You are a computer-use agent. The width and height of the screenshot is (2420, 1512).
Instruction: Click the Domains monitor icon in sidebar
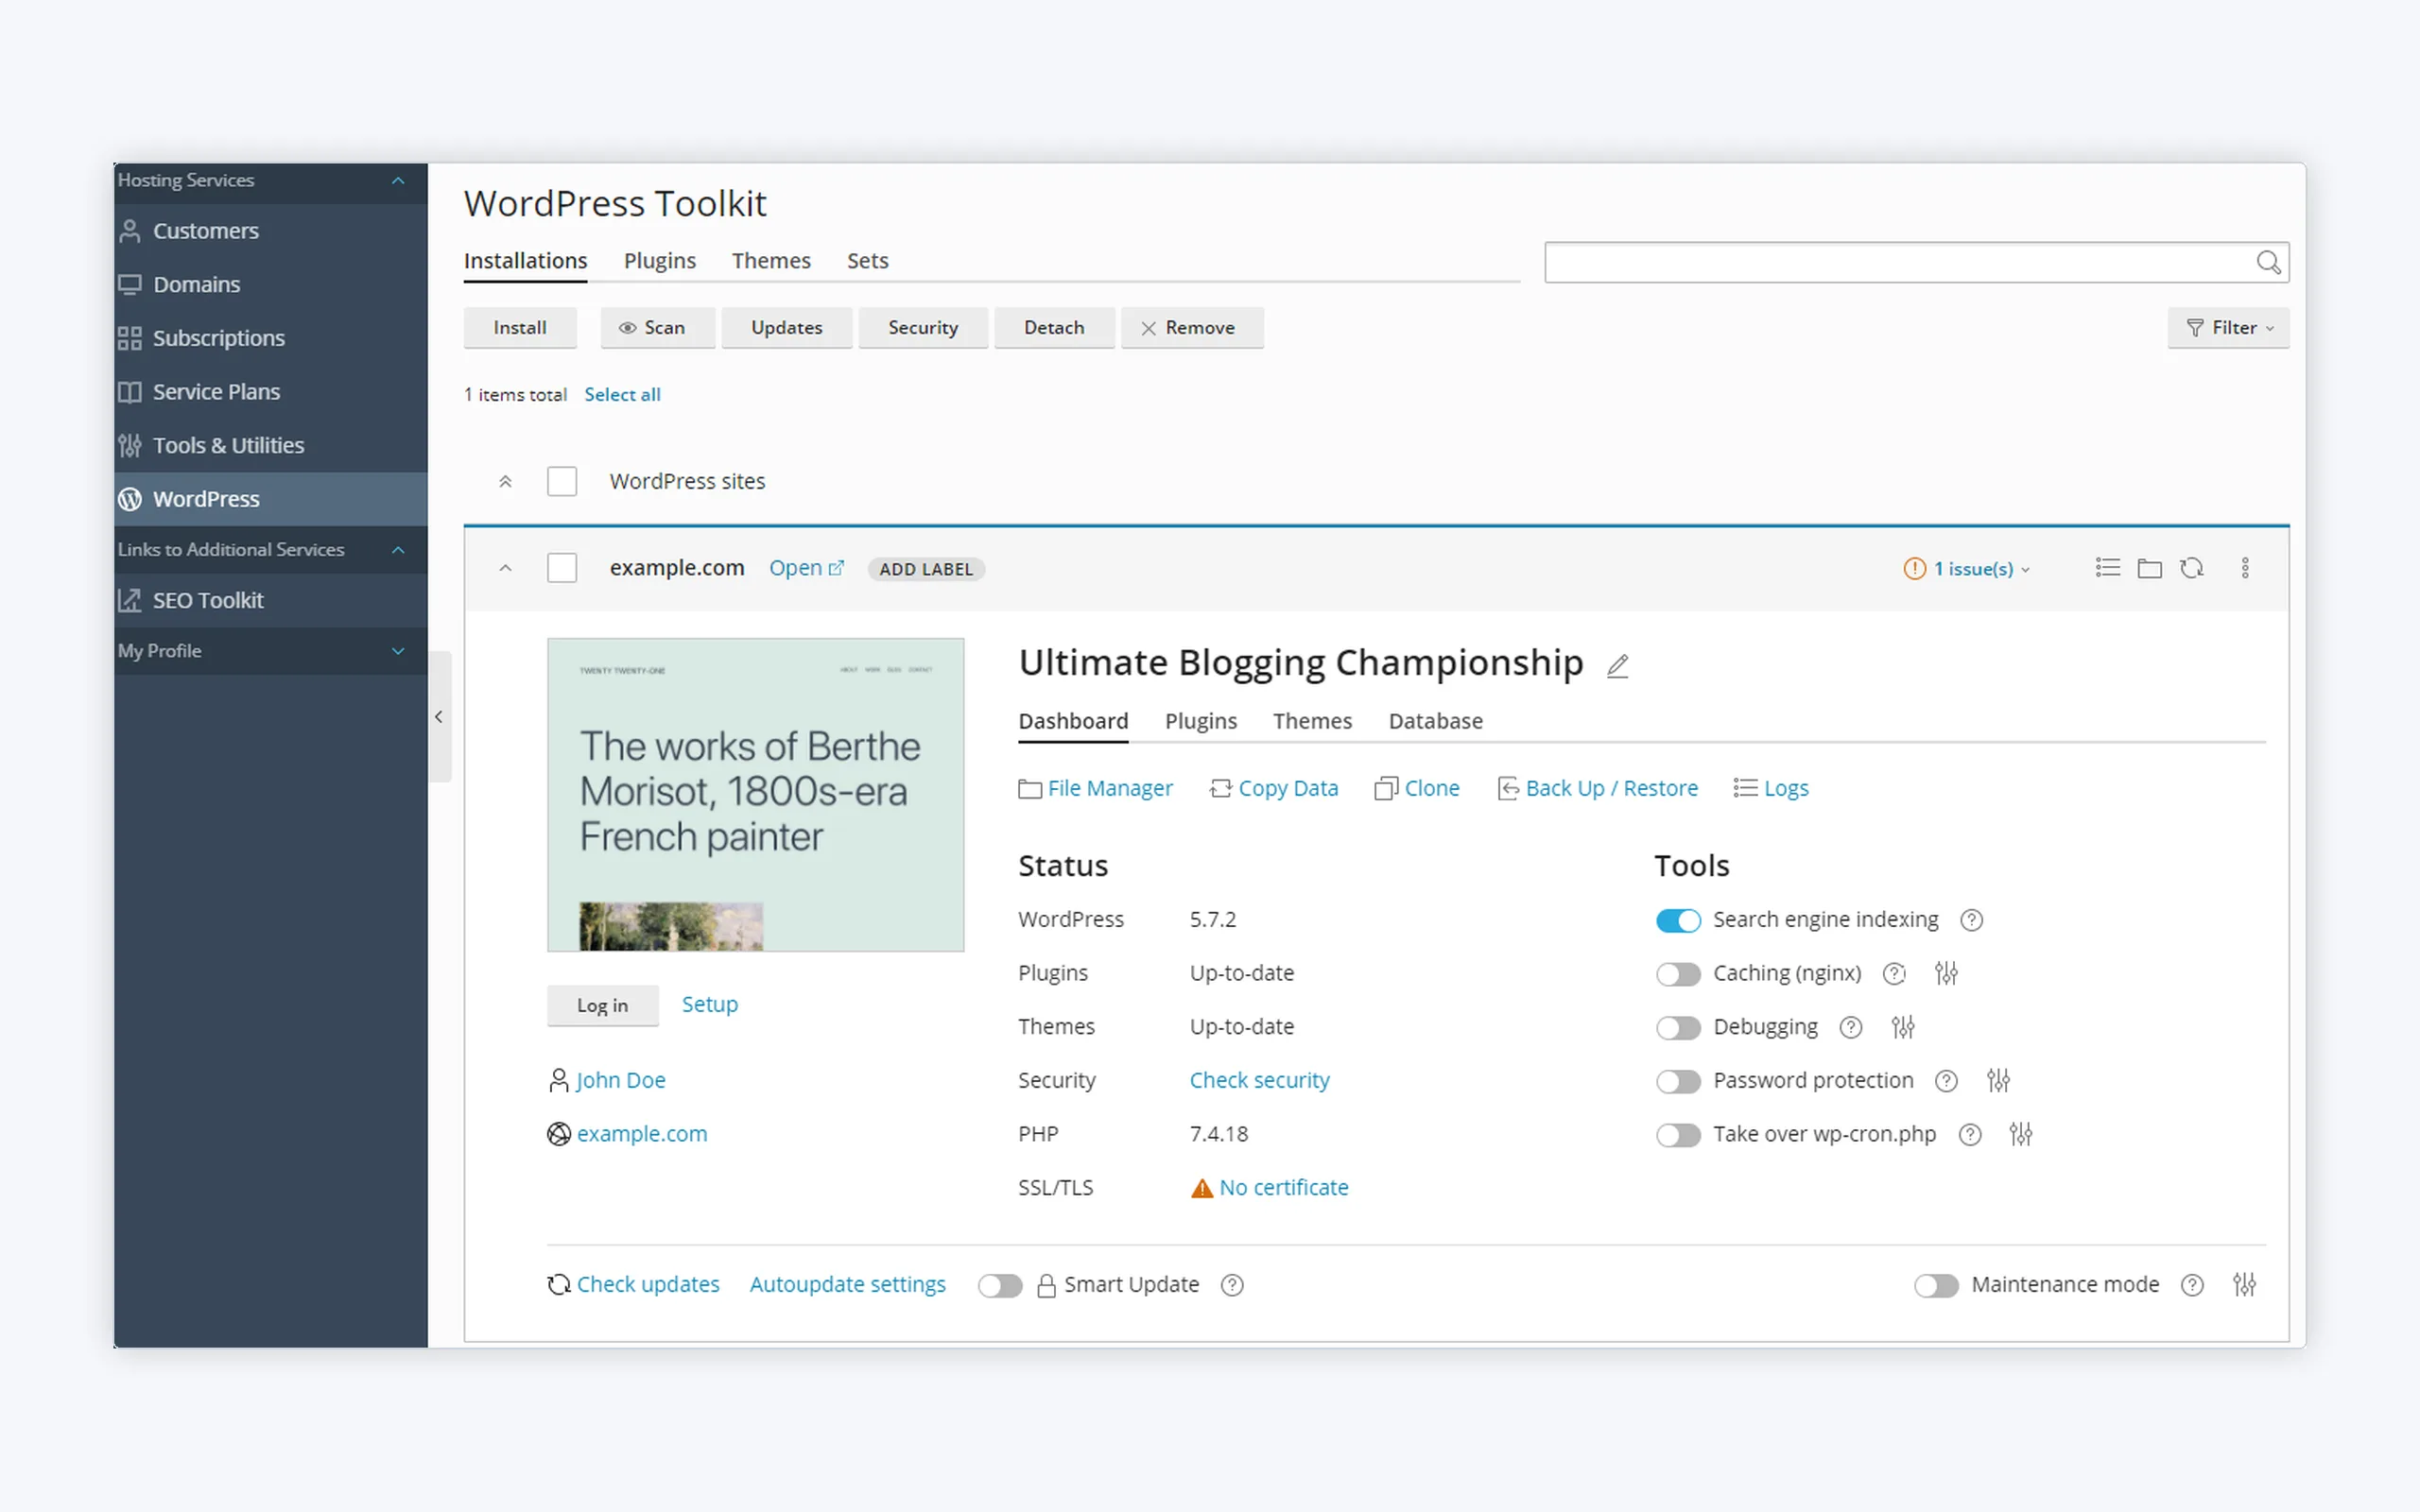[x=130, y=285]
